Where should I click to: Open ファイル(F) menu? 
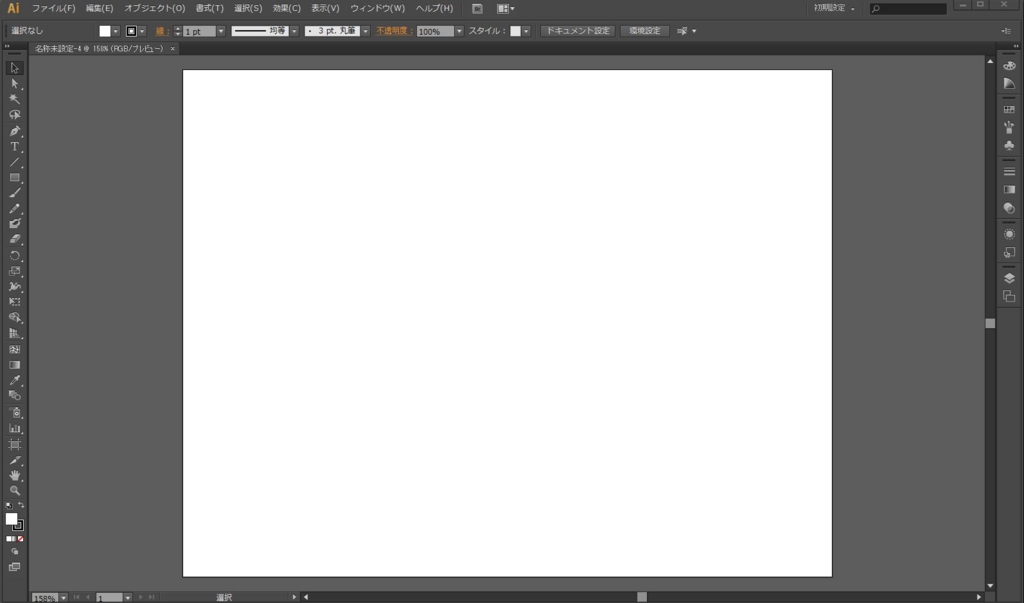coord(54,8)
